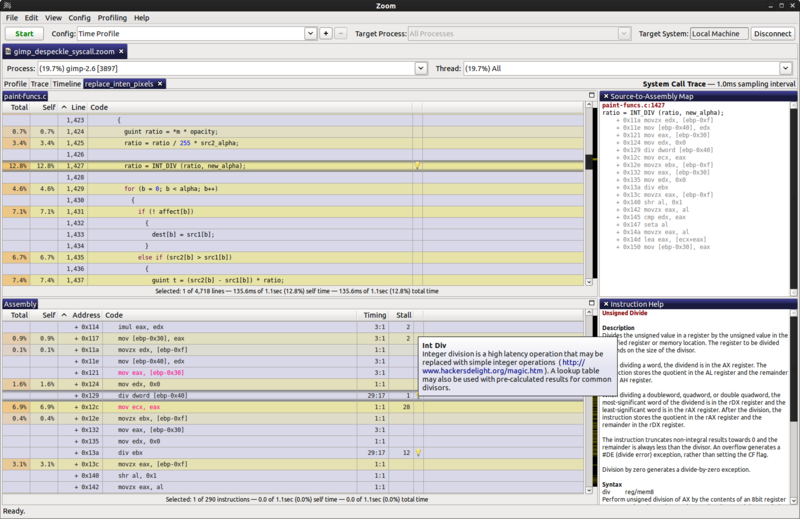Click the Local Machine target system field
The height and width of the screenshot is (519, 800).
(719, 34)
